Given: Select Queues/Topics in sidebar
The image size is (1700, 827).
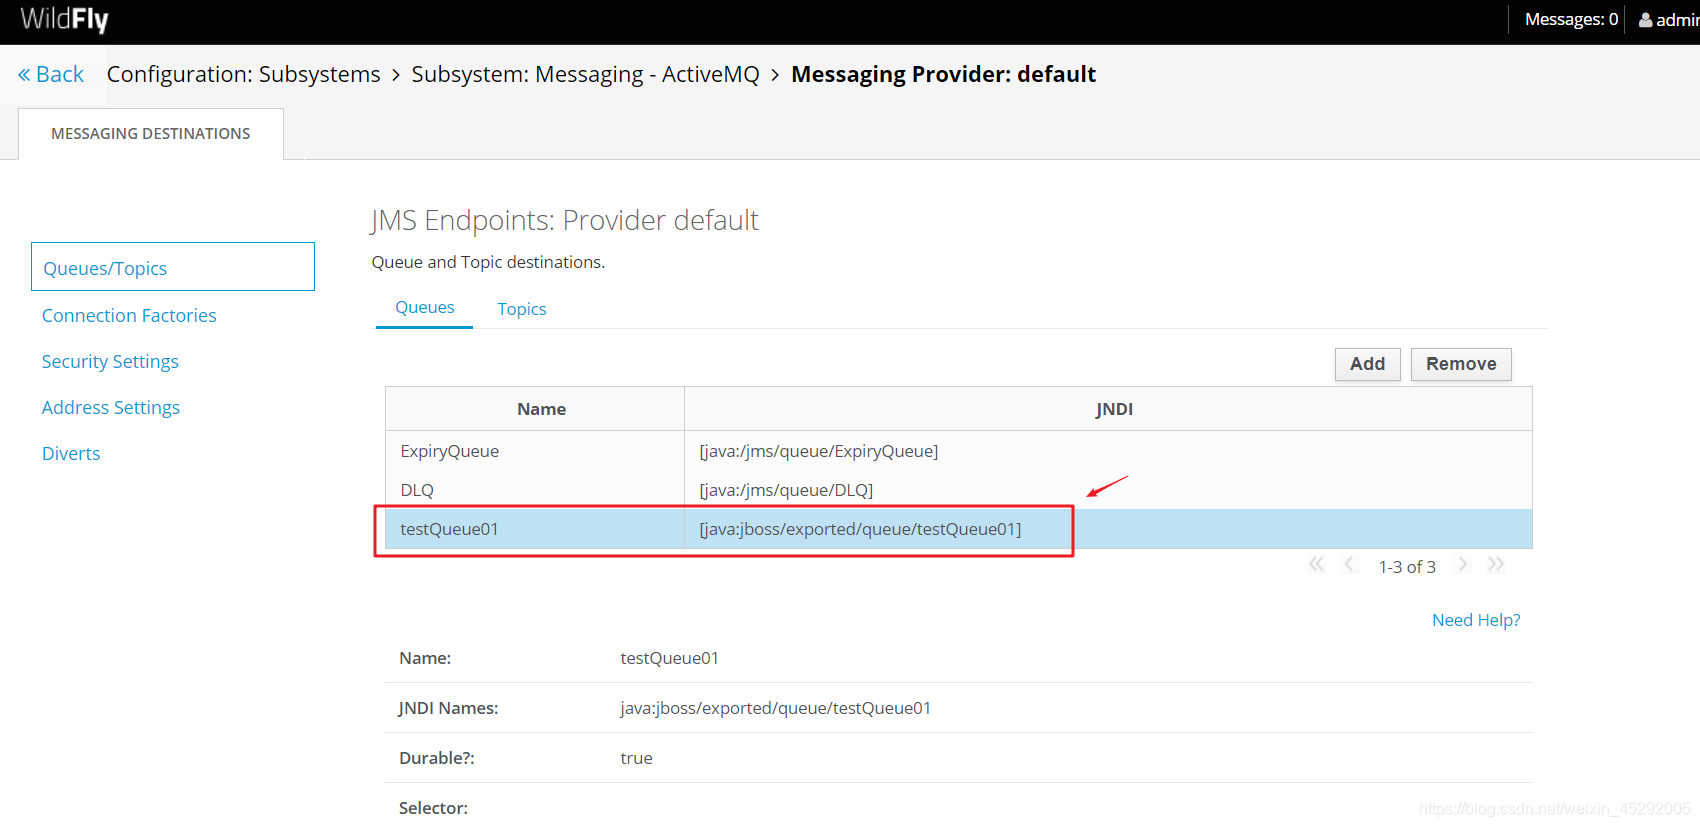Looking at the screenshot, I should [173, 267].
